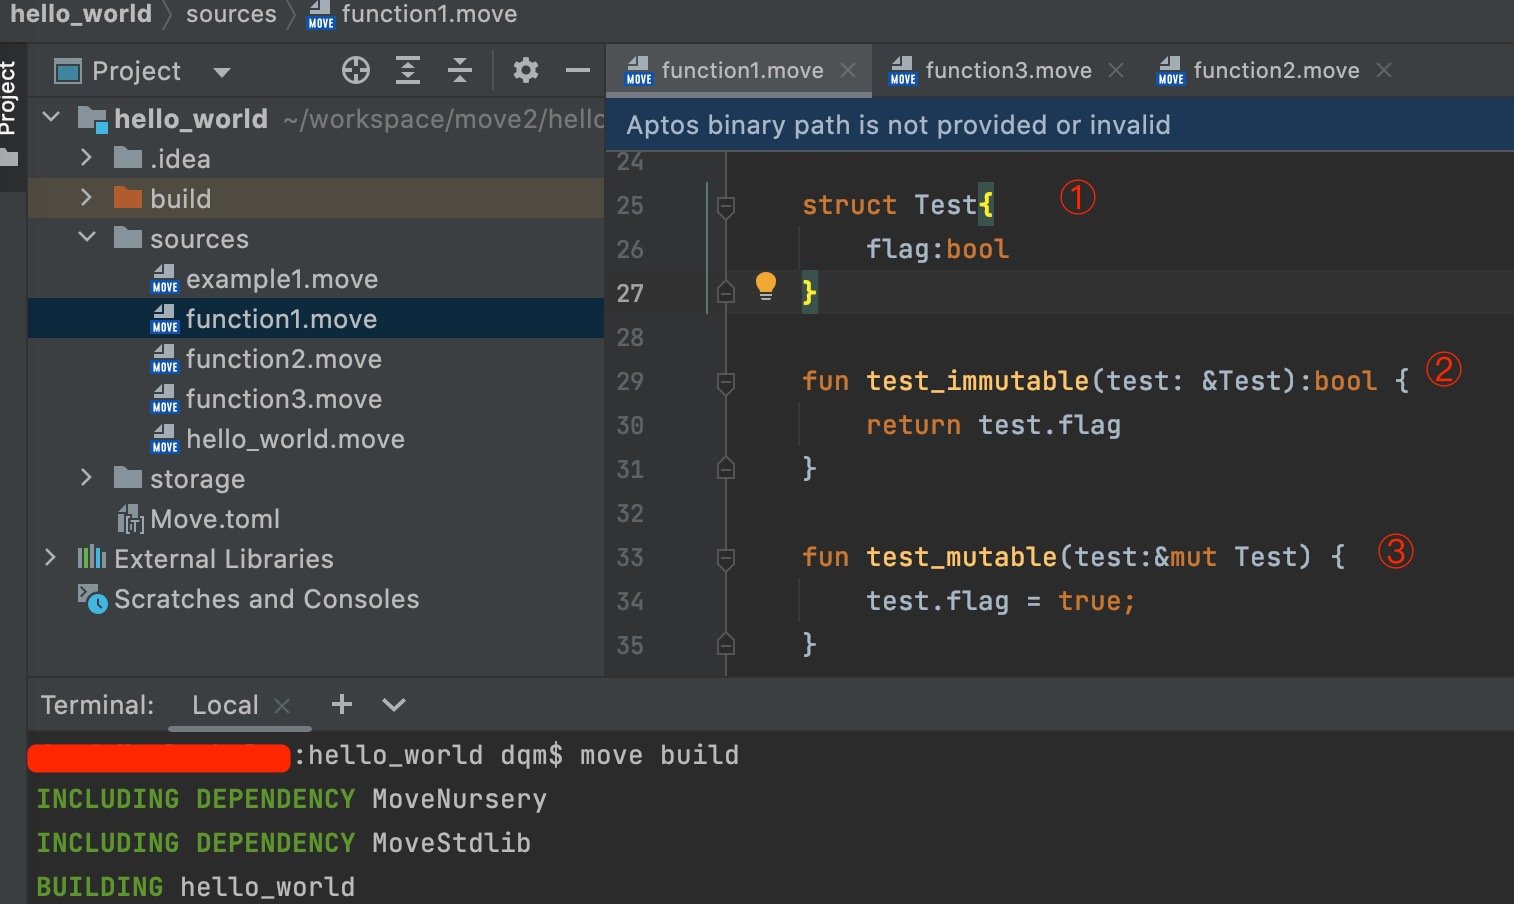Click the Expand All icon in Project toolbar
Image resolution: width=1514 pixels, height=904 pixels.
[408, 70]
